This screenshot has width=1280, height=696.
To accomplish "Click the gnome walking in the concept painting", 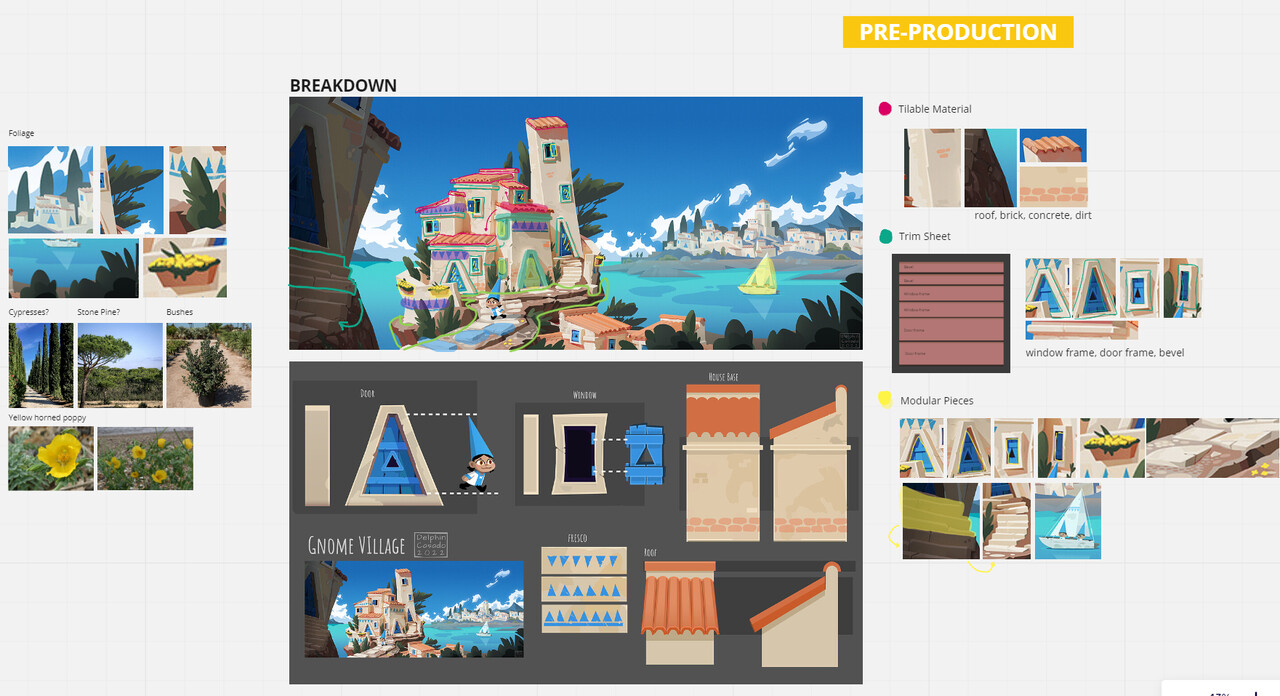I will click(x=492, y=303).
